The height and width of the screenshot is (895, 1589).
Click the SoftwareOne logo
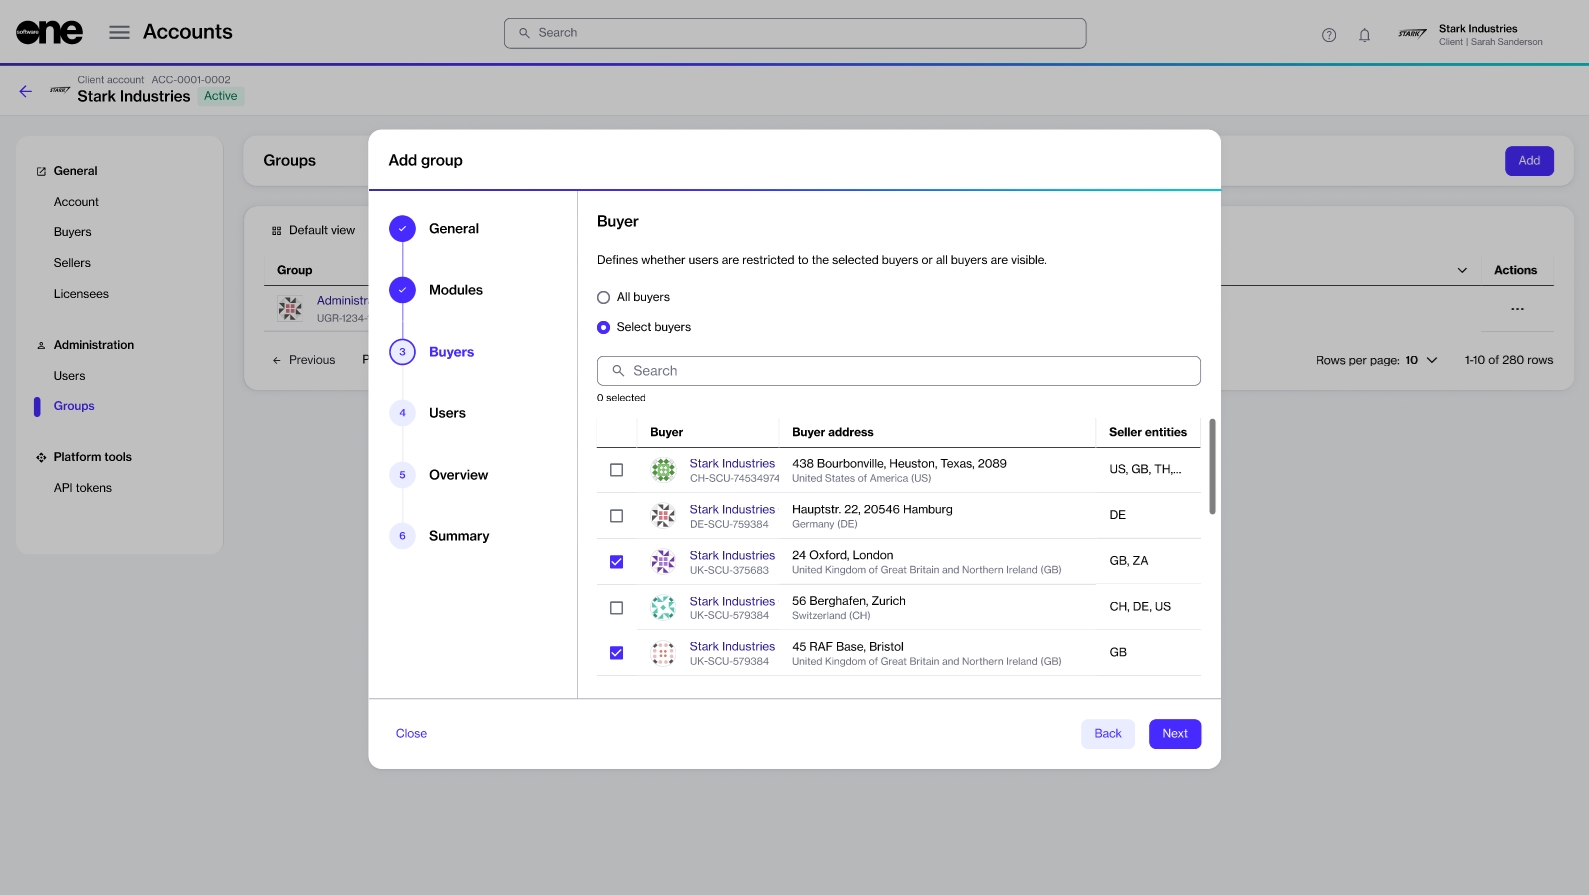click(x=49, y=32)
